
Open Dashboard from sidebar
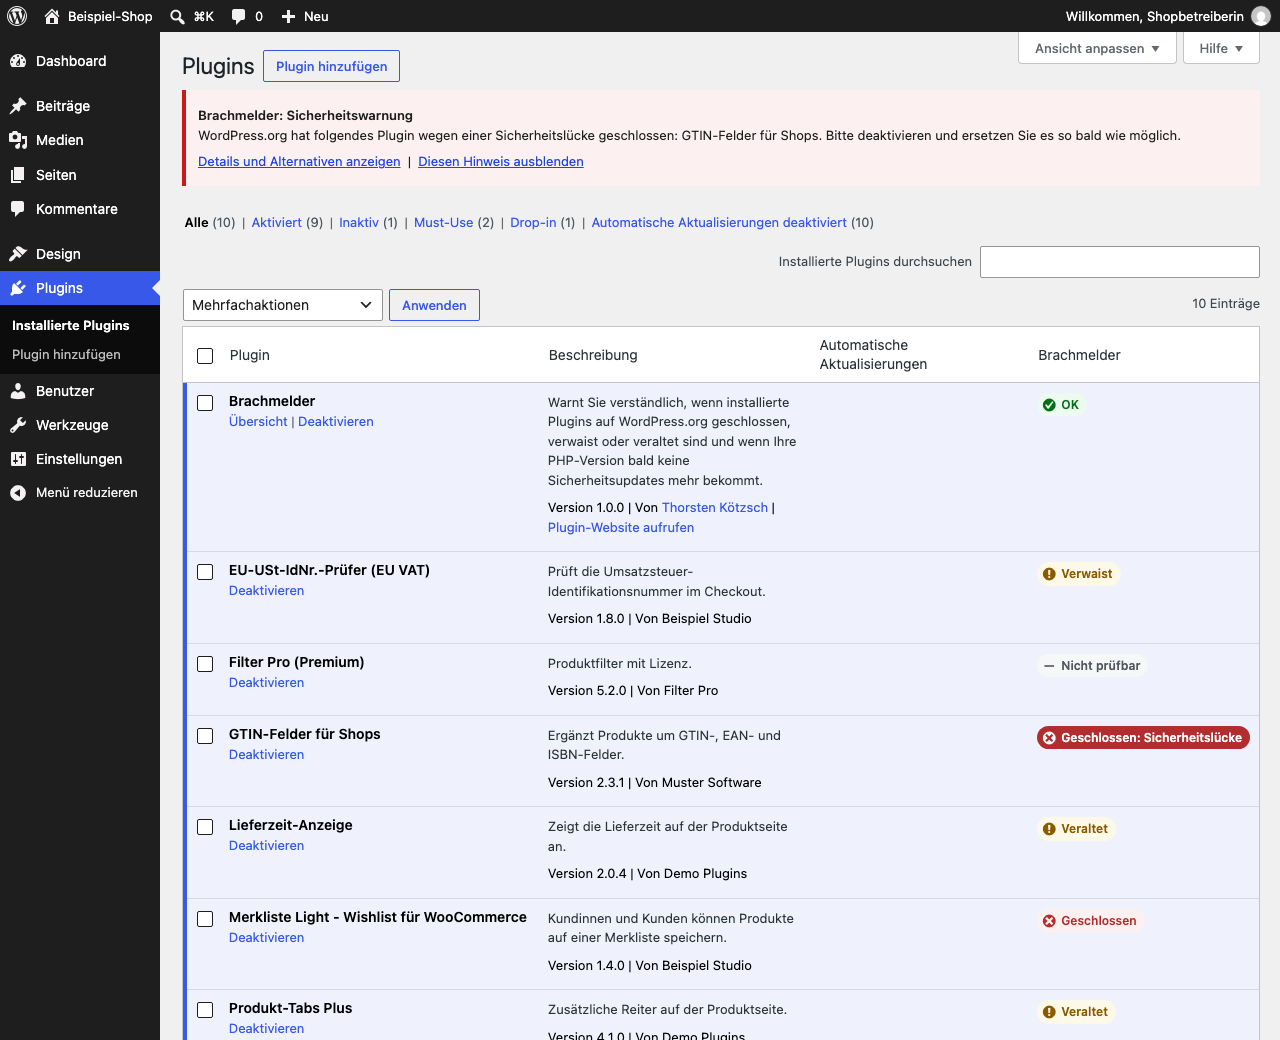tap(80, 61)
